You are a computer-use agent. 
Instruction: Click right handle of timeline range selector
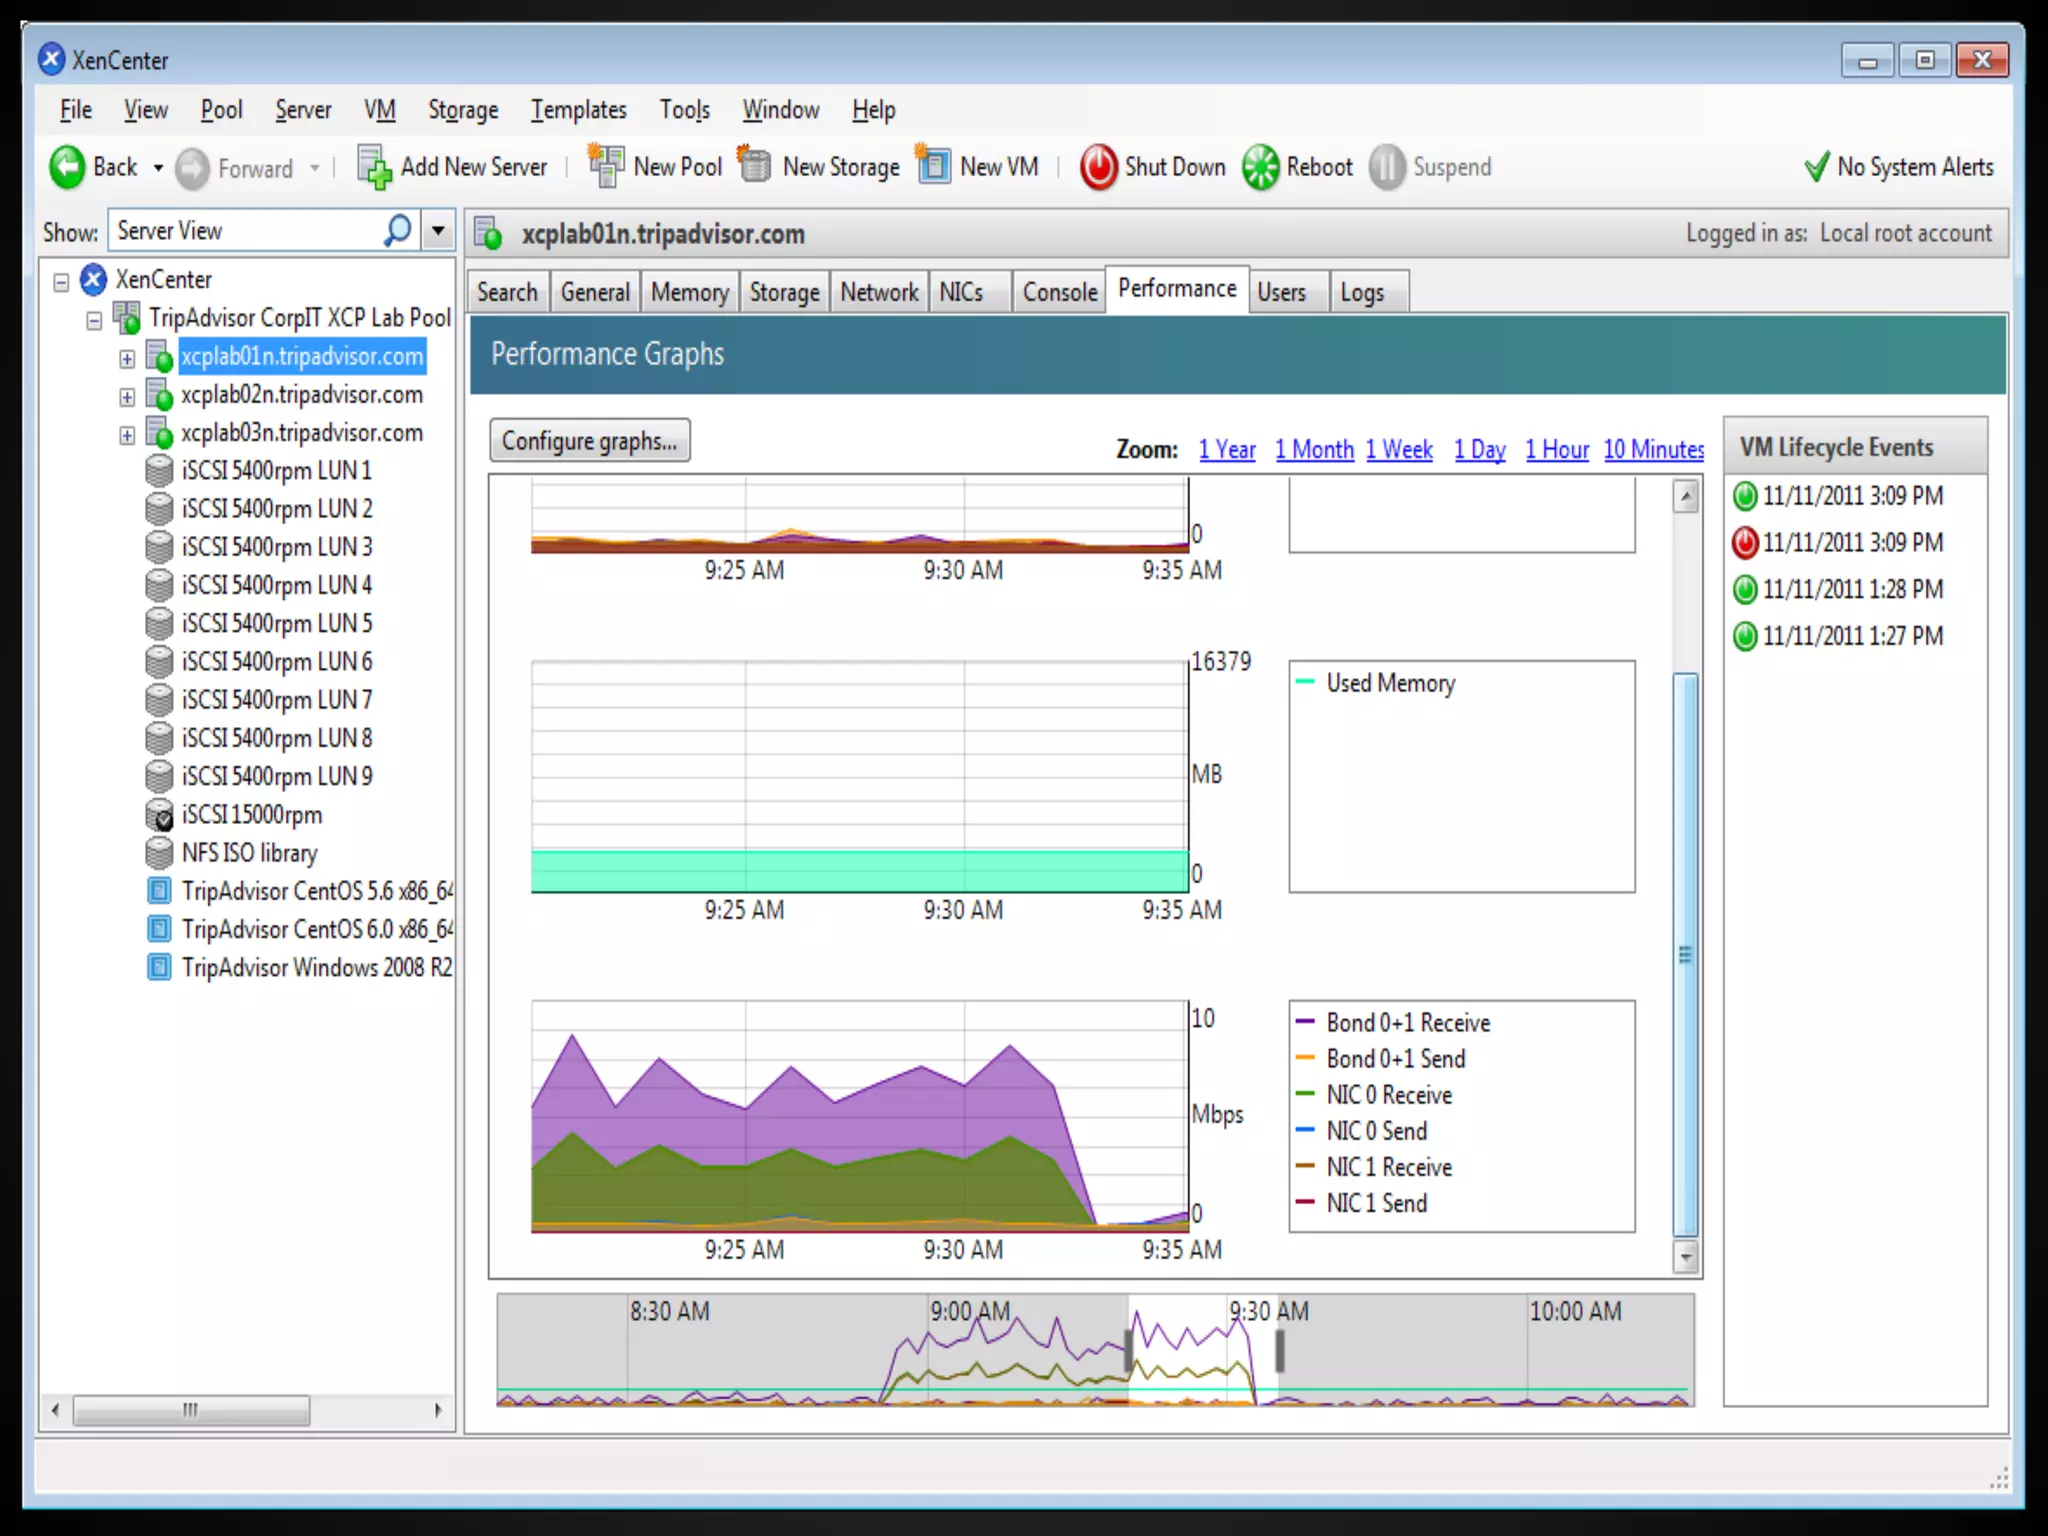(x=1279, y=1351)
